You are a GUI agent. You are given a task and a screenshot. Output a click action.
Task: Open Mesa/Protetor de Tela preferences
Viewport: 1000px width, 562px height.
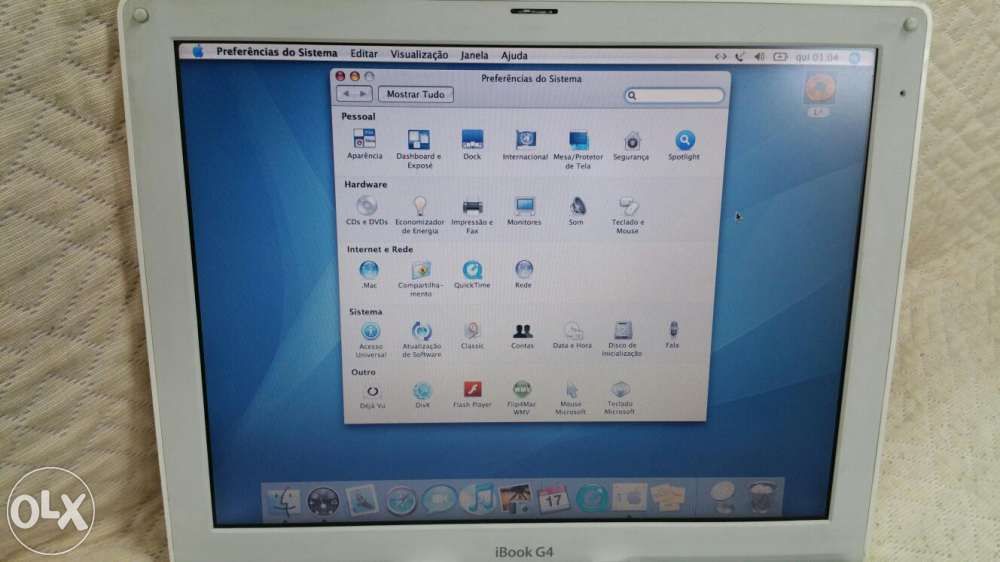(x=578, y=150)
